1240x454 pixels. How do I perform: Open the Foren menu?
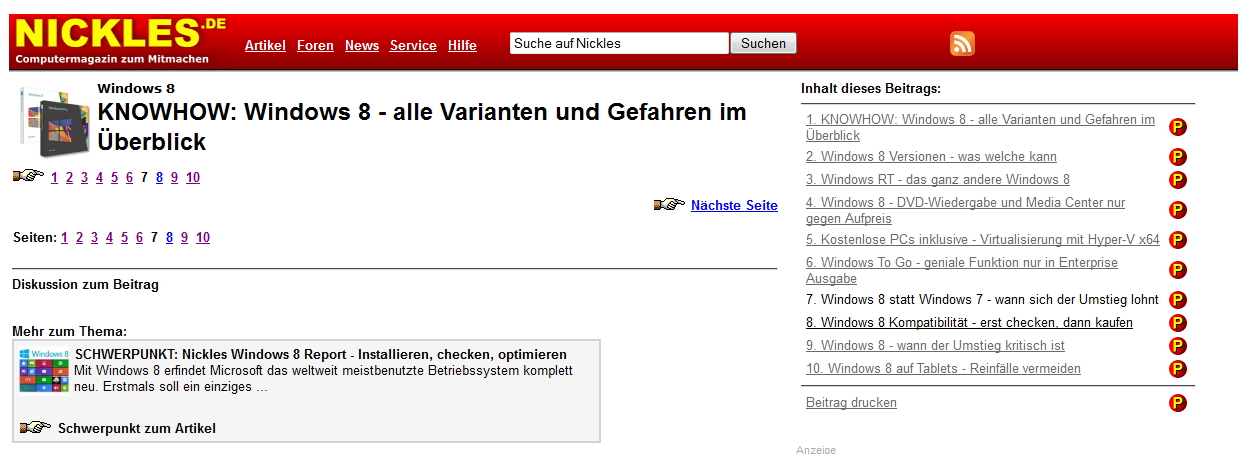click(316, 45)
